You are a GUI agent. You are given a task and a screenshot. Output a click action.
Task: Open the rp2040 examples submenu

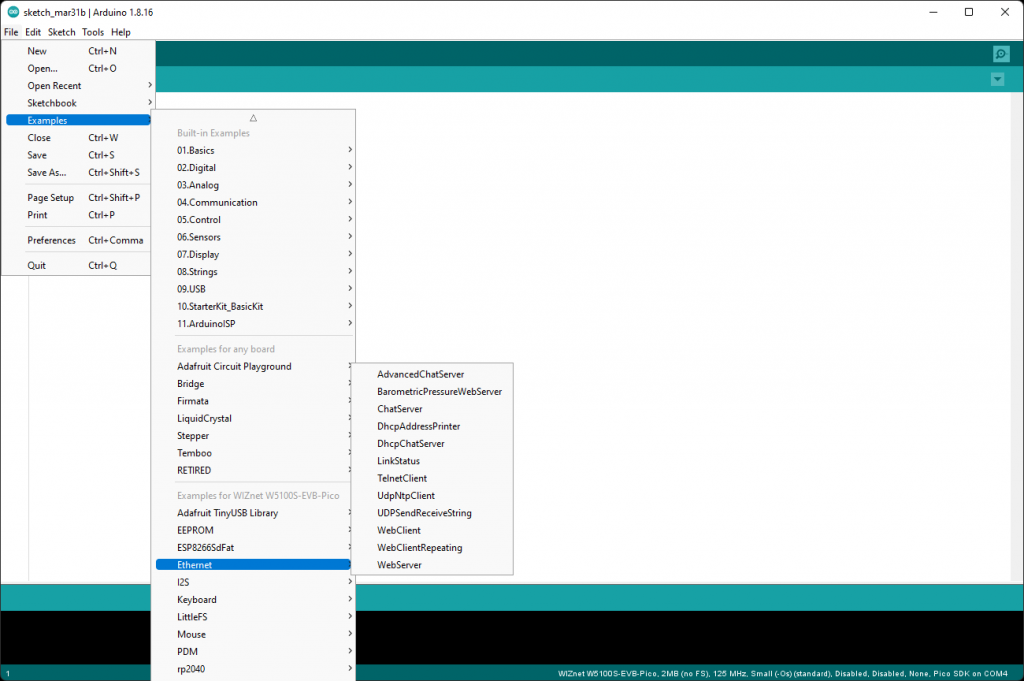[x=253, y=669]
